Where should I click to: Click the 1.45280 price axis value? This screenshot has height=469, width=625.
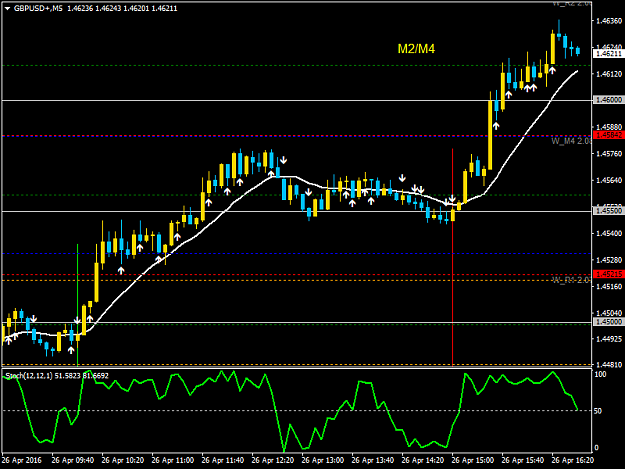pyautogui.click(x=609, y=260)
